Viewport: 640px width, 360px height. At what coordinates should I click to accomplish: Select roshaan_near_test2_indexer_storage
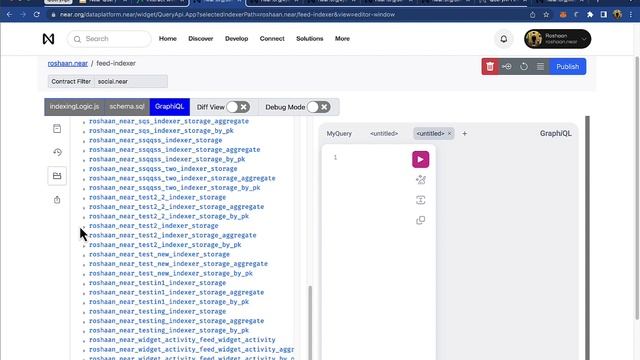pyautogui.click(x=153, y=226)
